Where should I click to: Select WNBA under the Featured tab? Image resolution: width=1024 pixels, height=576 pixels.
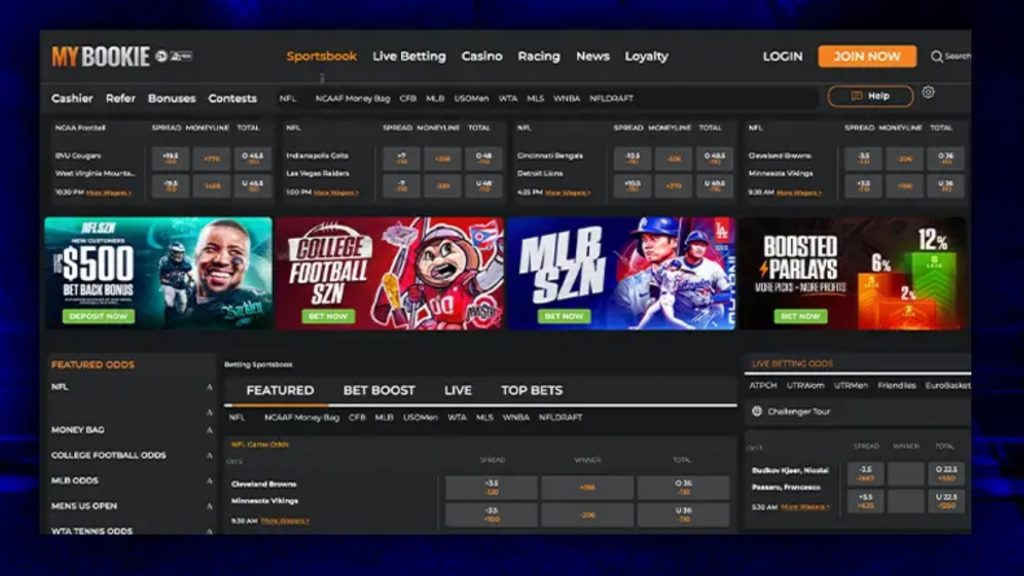[516, 417]
